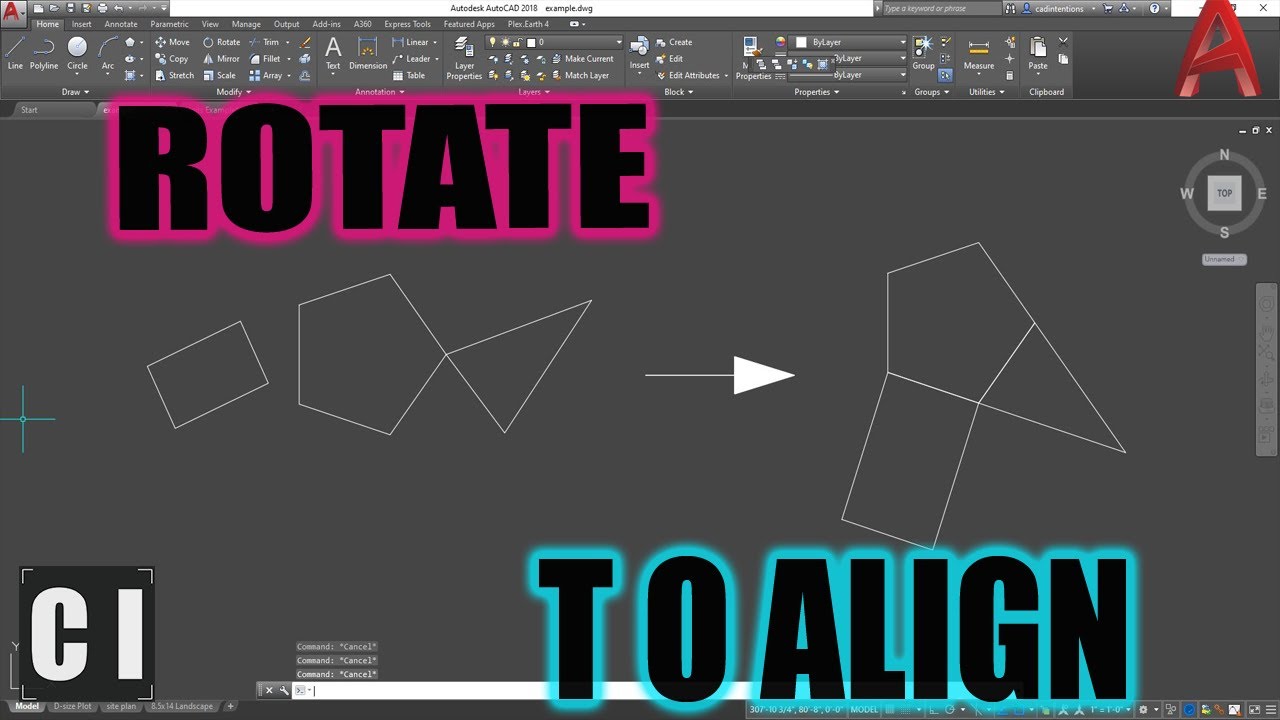1280x720 pixels.
Task: Click the Measure utility
Action: point(979,54)
